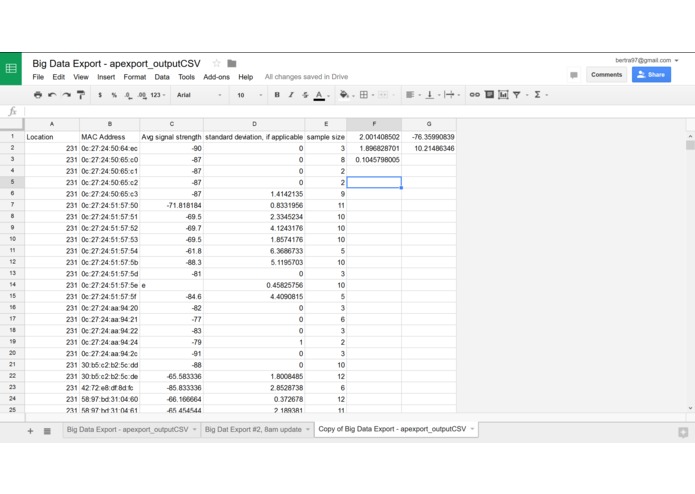Open horizontal align options

point(410,95)
